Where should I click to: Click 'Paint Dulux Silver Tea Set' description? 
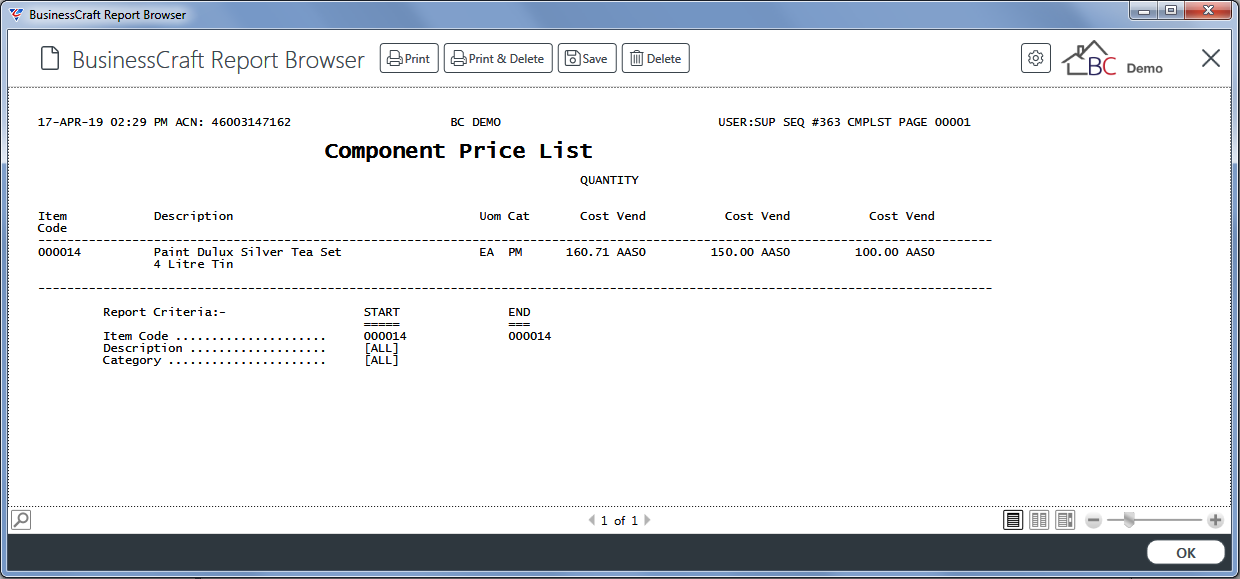(248, 252)
